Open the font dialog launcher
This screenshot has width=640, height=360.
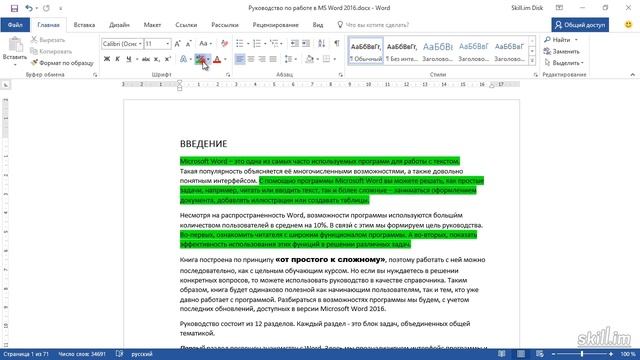[x=228, y=75]
